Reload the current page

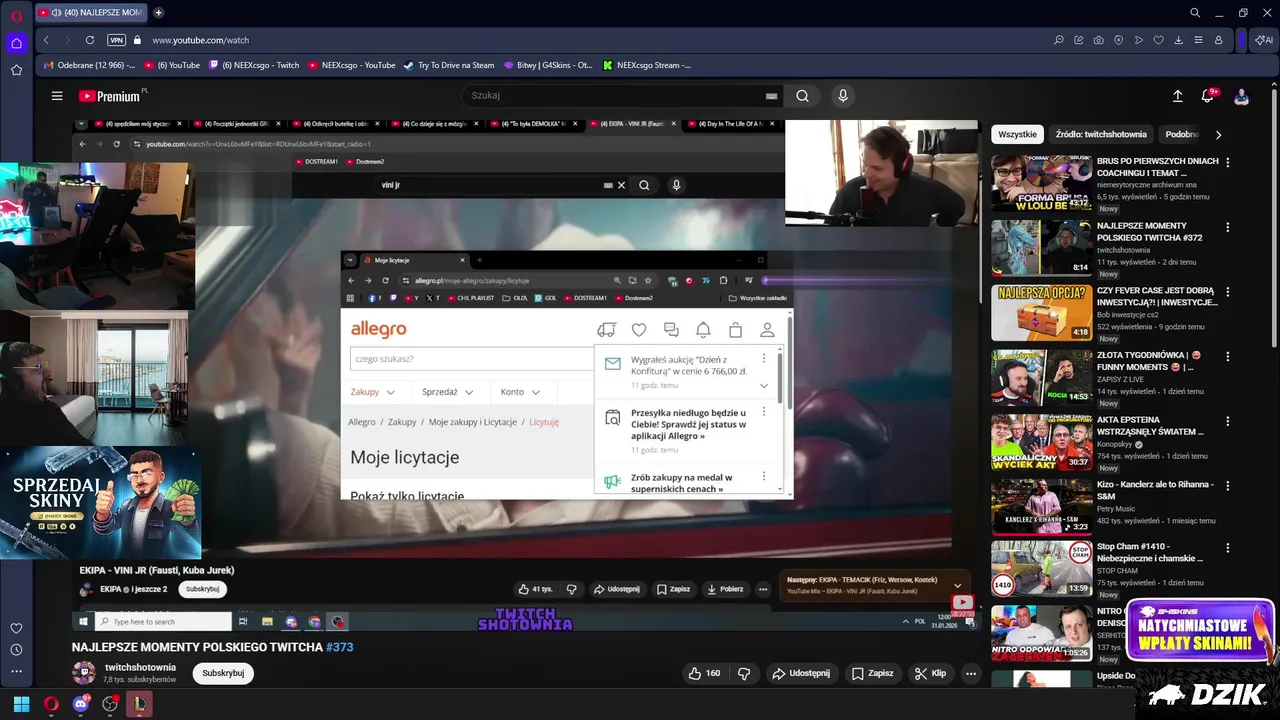pos(90,40)
